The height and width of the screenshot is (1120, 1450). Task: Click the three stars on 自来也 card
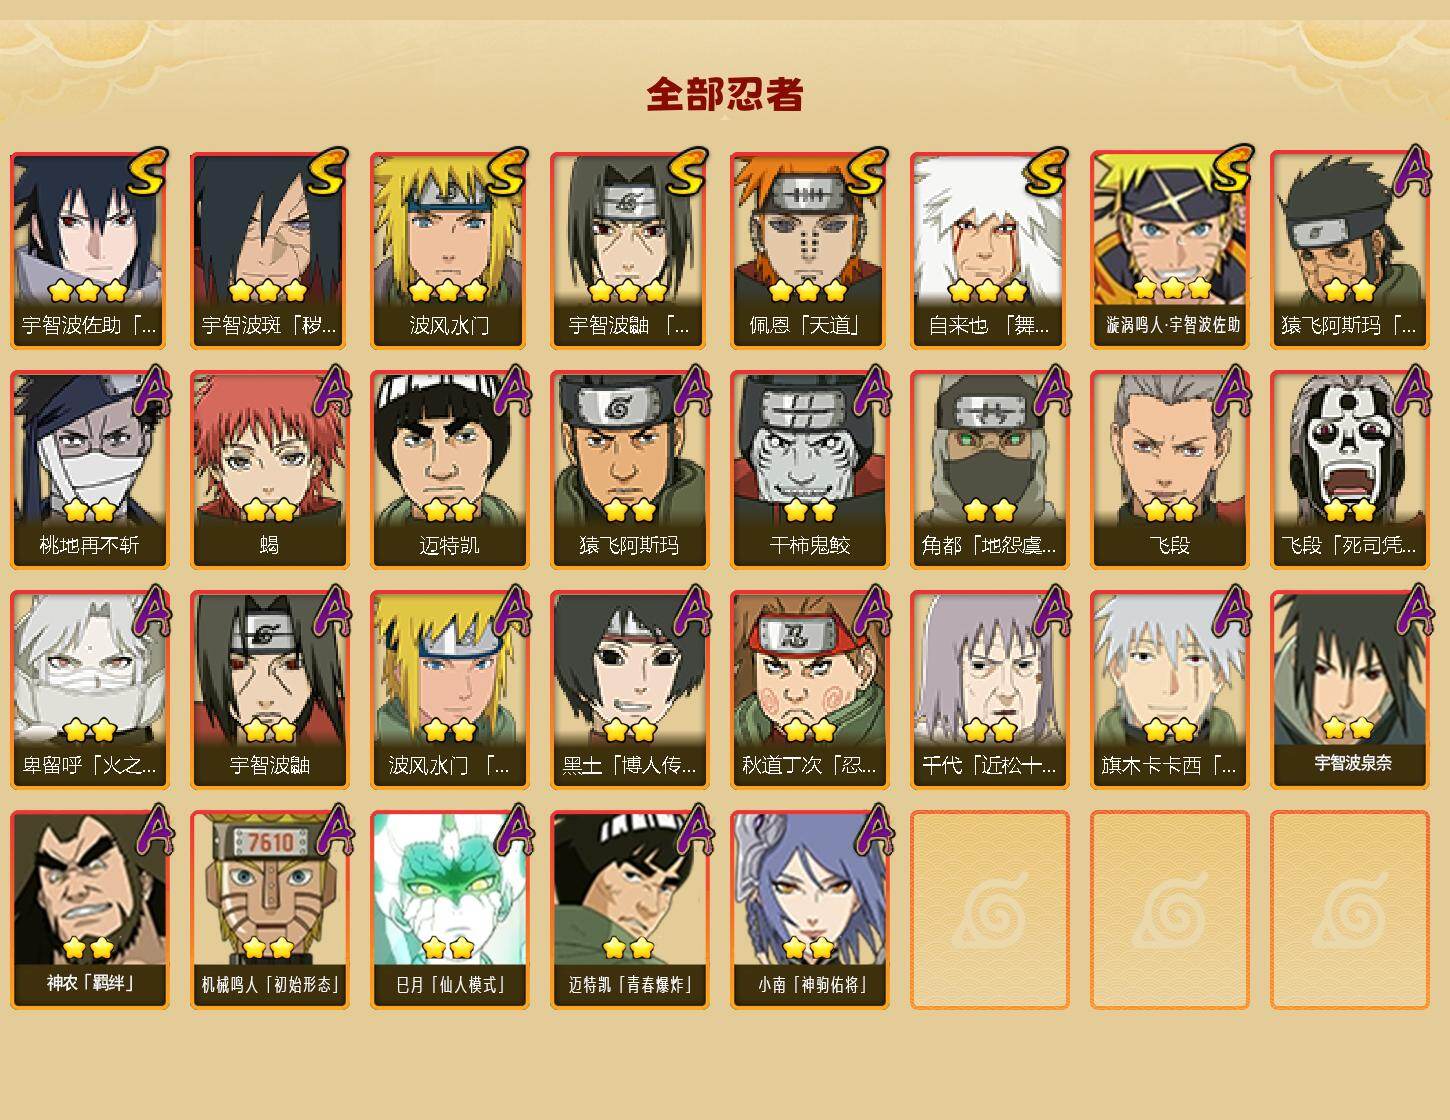pyautogui.click(x=988, y=291)
